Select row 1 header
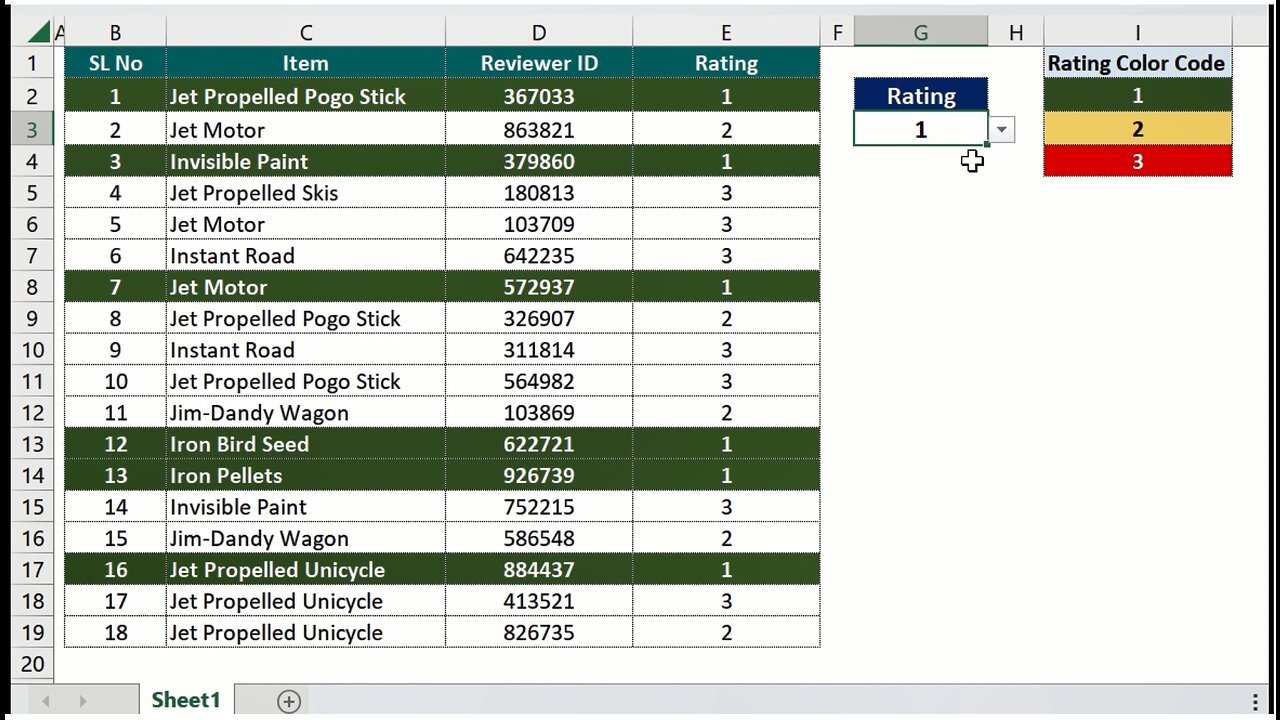This screenshot has width=1280, height=720. pyautogui.click(x=32, y=63)
